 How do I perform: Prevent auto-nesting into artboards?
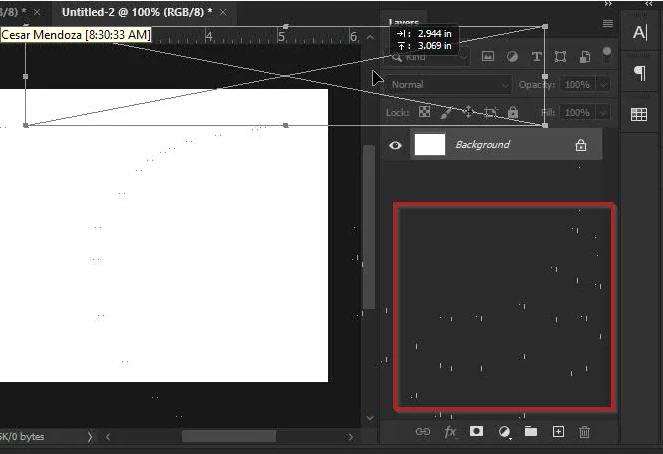tap(490, 112)
